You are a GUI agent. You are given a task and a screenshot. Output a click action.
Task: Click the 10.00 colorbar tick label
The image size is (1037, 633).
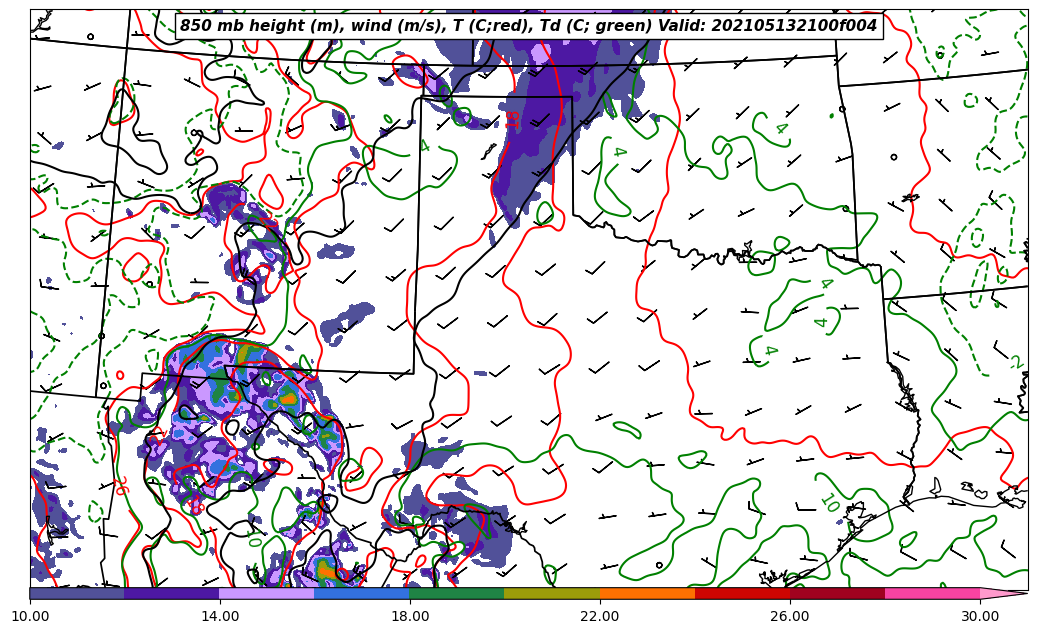click(30, 616)
